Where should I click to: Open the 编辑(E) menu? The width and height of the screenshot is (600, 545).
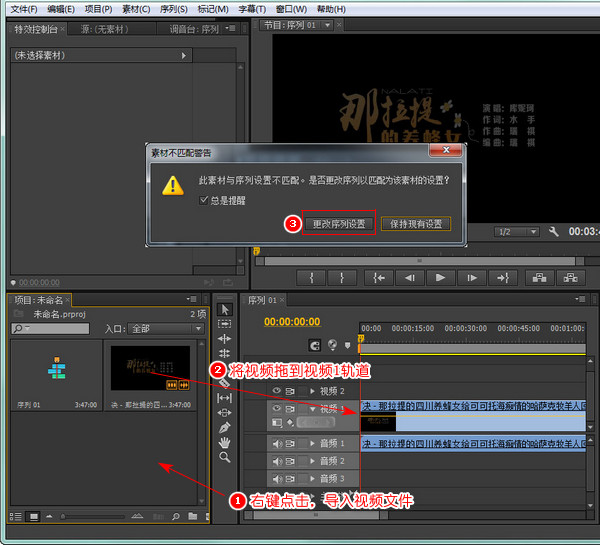point(61,9)
